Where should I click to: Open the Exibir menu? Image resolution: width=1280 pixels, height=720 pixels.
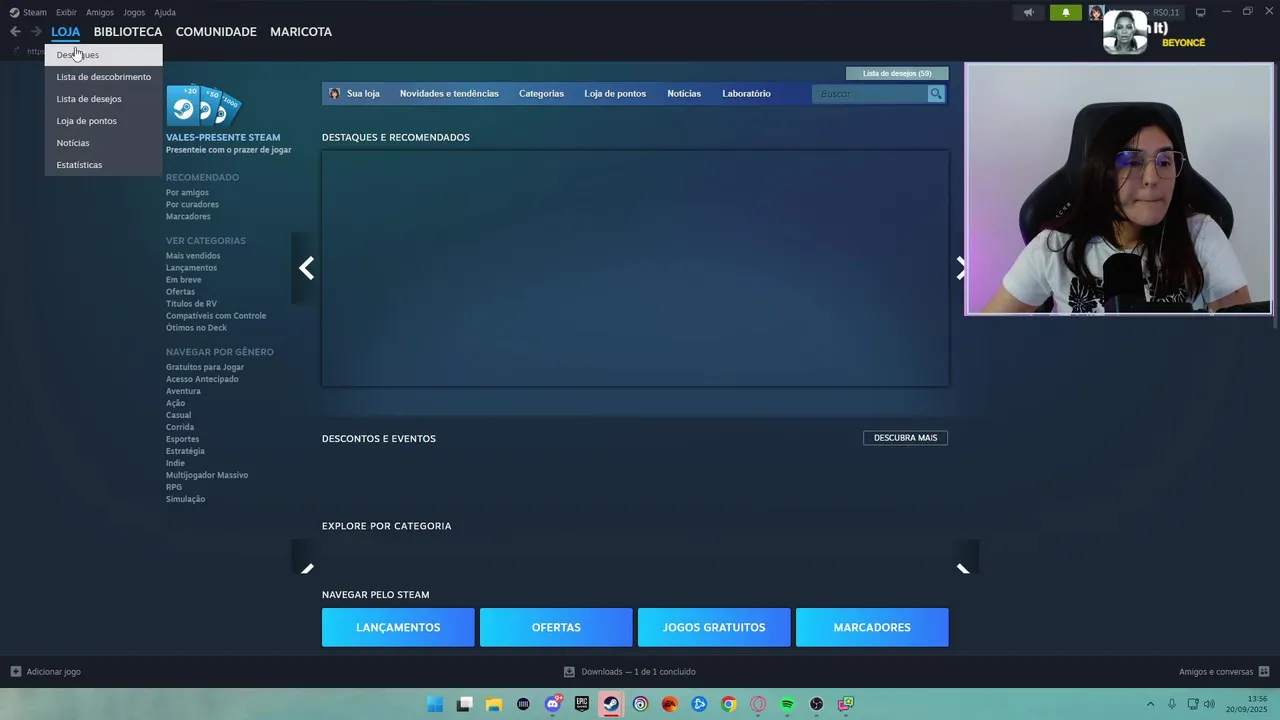(66, 13)
